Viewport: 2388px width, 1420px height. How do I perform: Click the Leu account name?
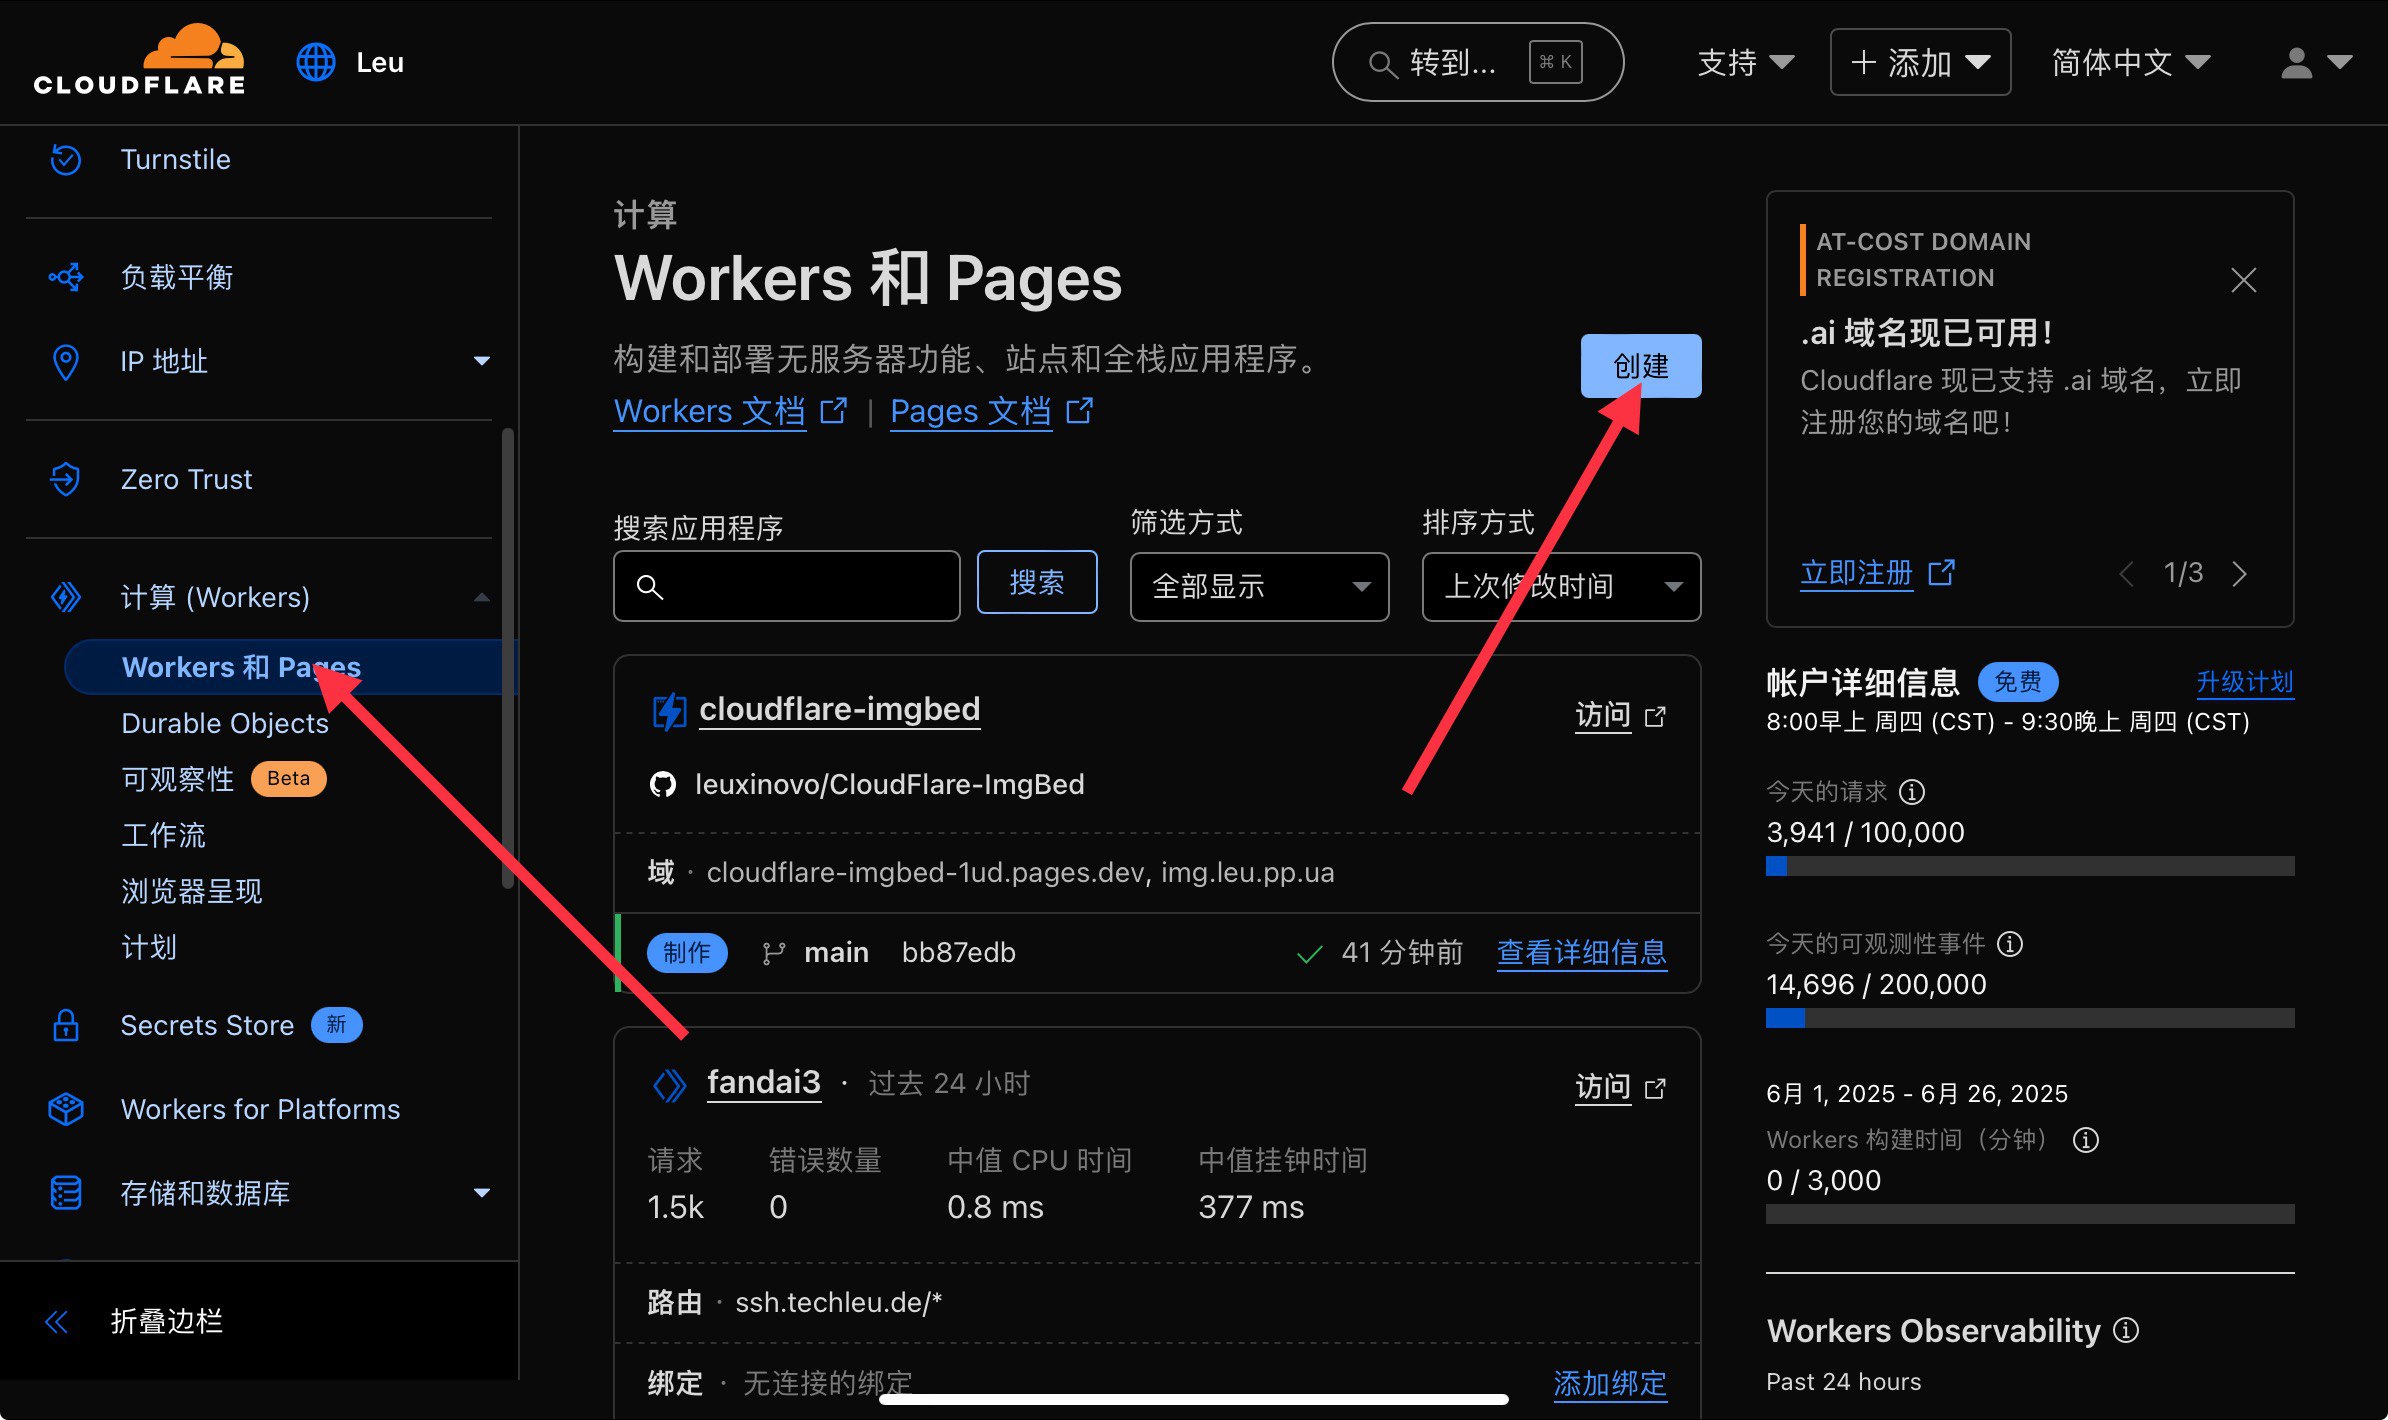[380, 62]
